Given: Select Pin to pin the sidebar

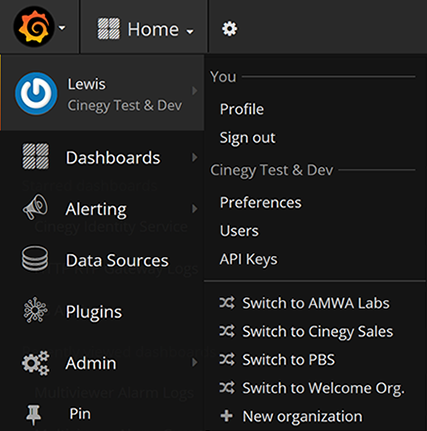Looking at the screenshot, I should (80, 414).
